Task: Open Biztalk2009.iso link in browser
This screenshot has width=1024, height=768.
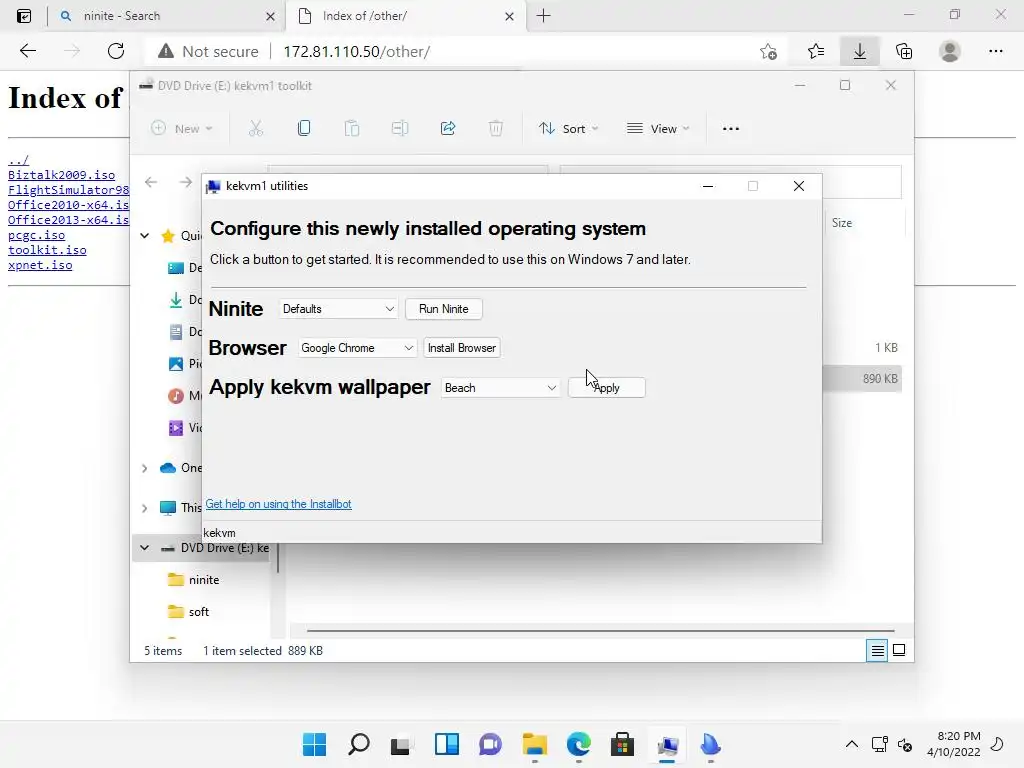Action: (61, 175)
